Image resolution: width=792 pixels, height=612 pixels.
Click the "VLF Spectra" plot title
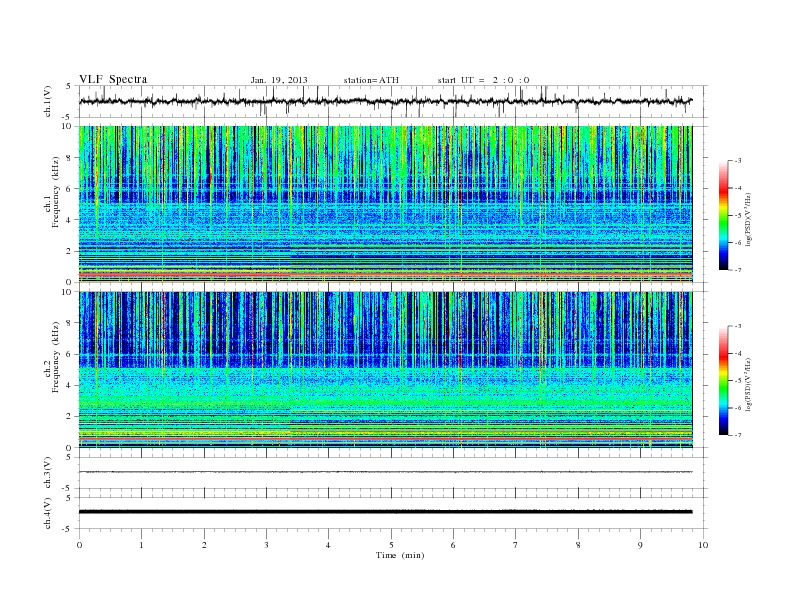pos(113,79)
